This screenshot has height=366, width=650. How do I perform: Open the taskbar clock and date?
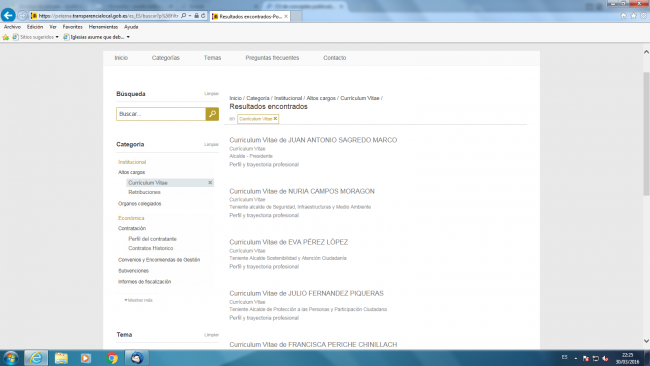pyautogui.click(x=627, y=358)
